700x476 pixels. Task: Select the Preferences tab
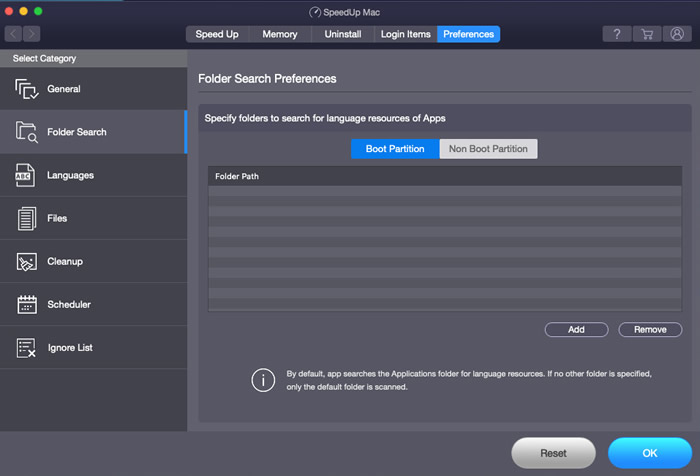pyautogui.click(x=468, y=34)
